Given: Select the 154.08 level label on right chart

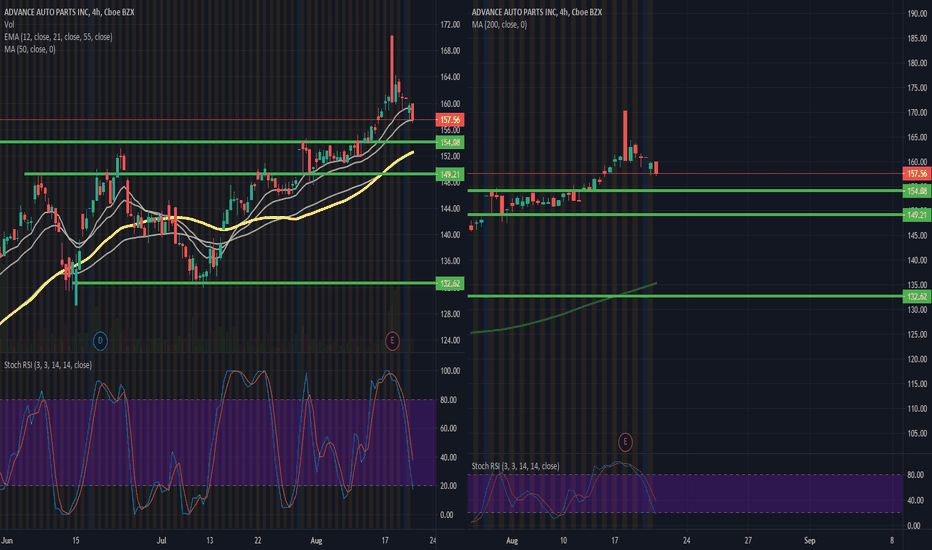Looking at the screenshot, I should tap(917, 191).
